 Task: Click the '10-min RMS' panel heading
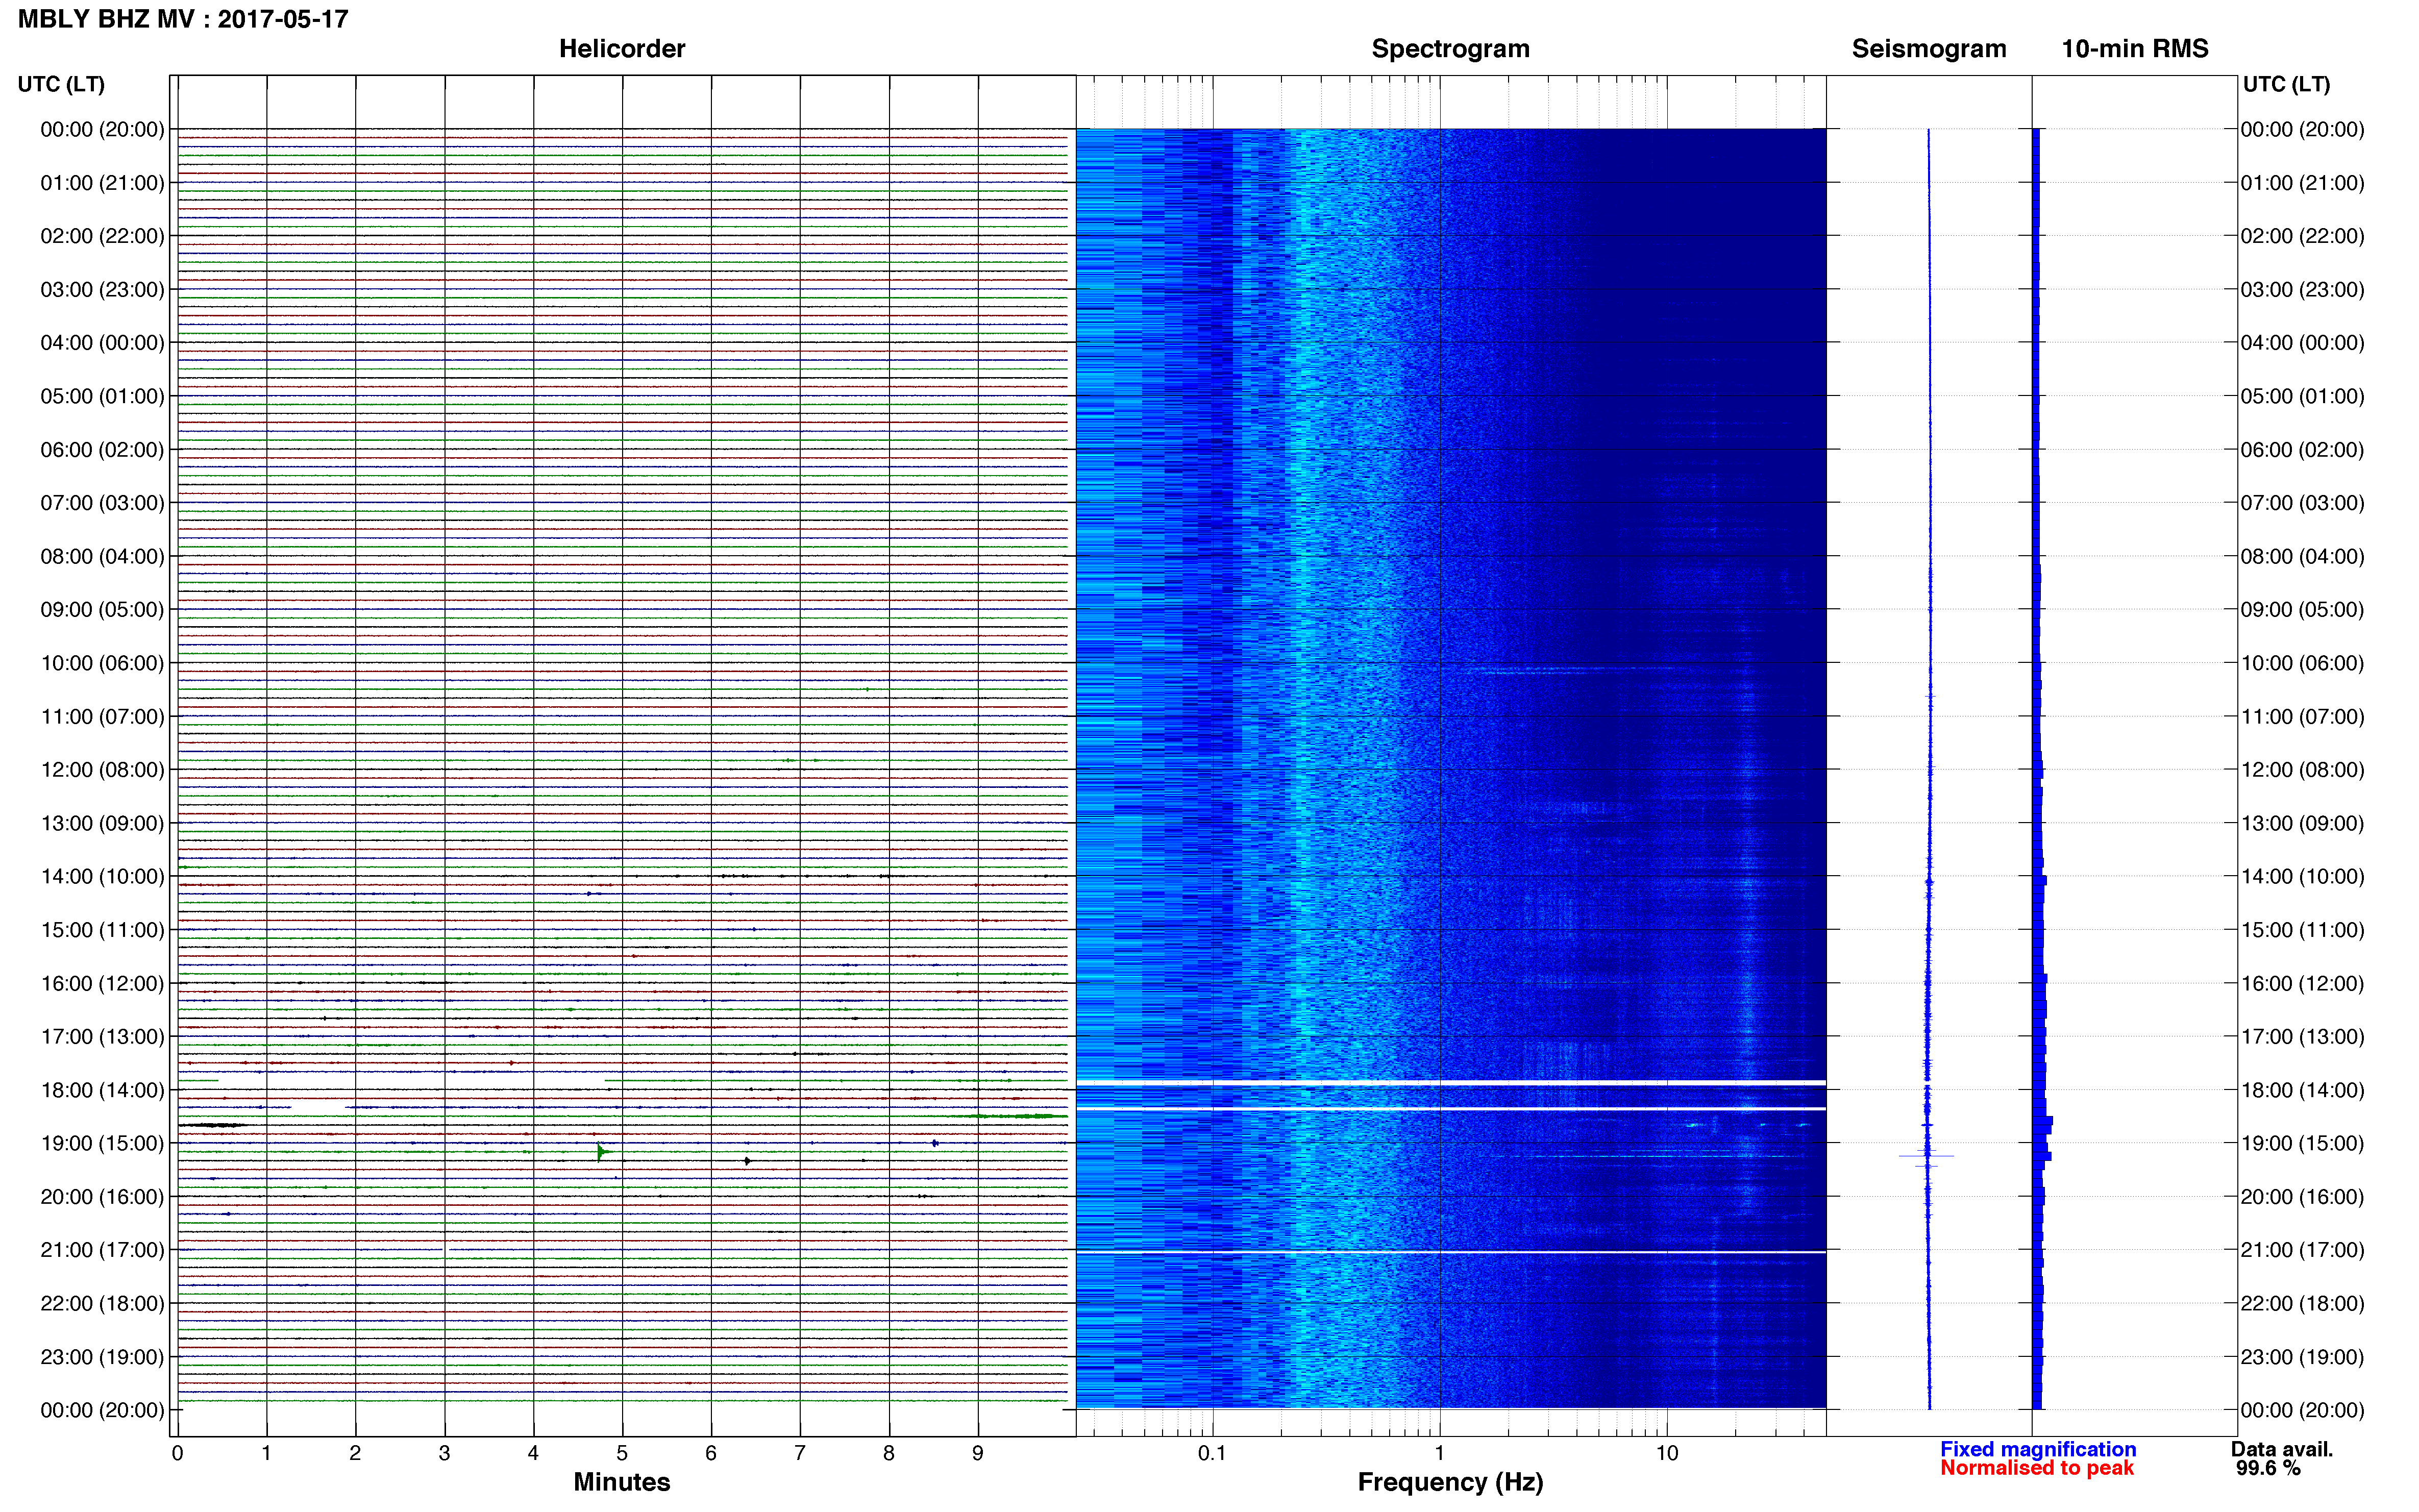2134,49
